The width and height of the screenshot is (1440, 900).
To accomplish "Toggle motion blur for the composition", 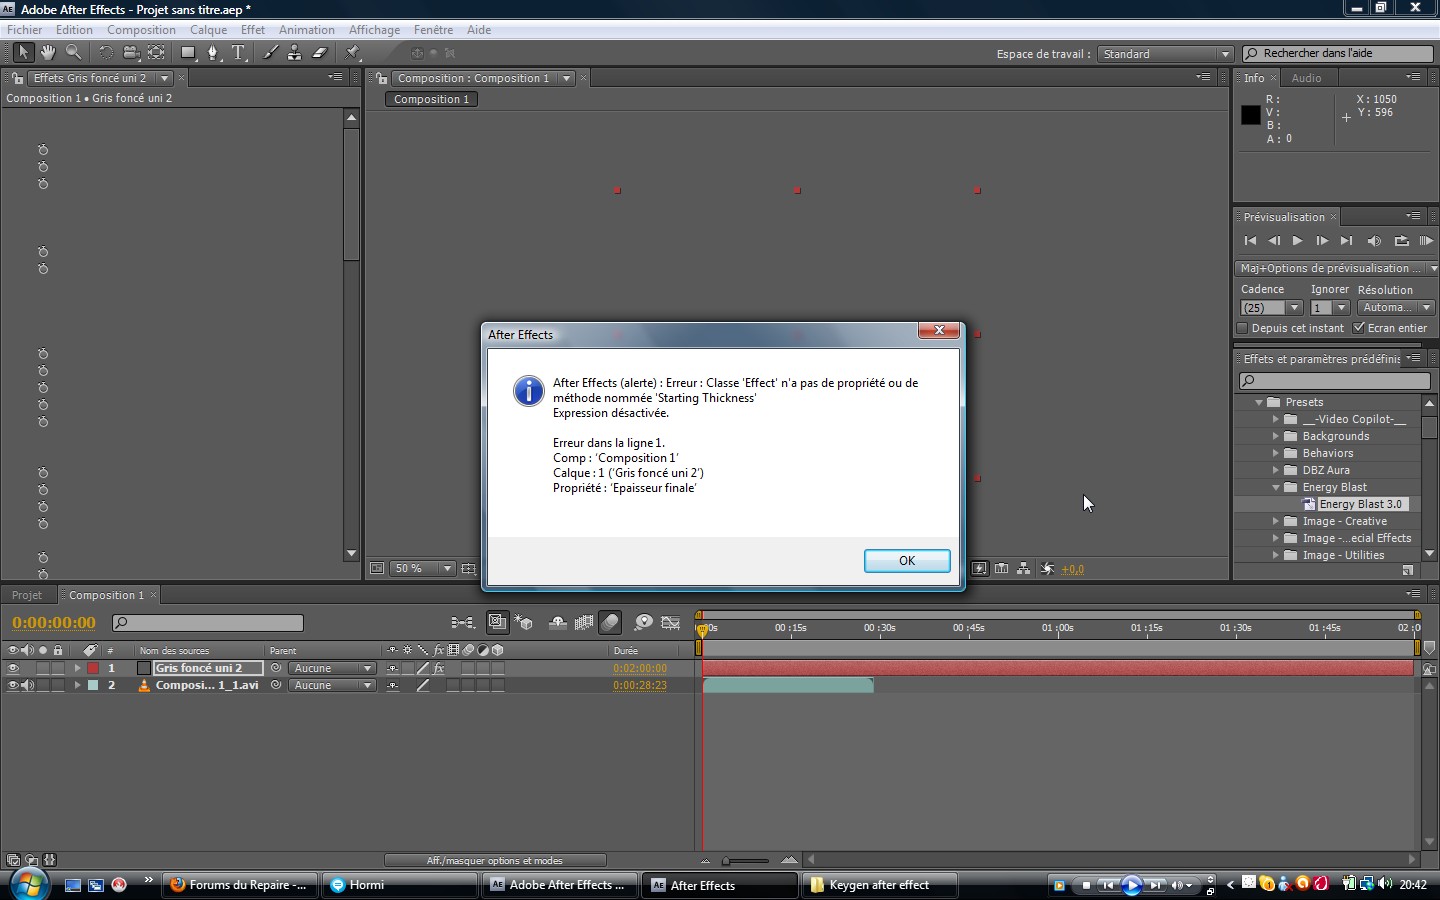I will tap(610, 623).
